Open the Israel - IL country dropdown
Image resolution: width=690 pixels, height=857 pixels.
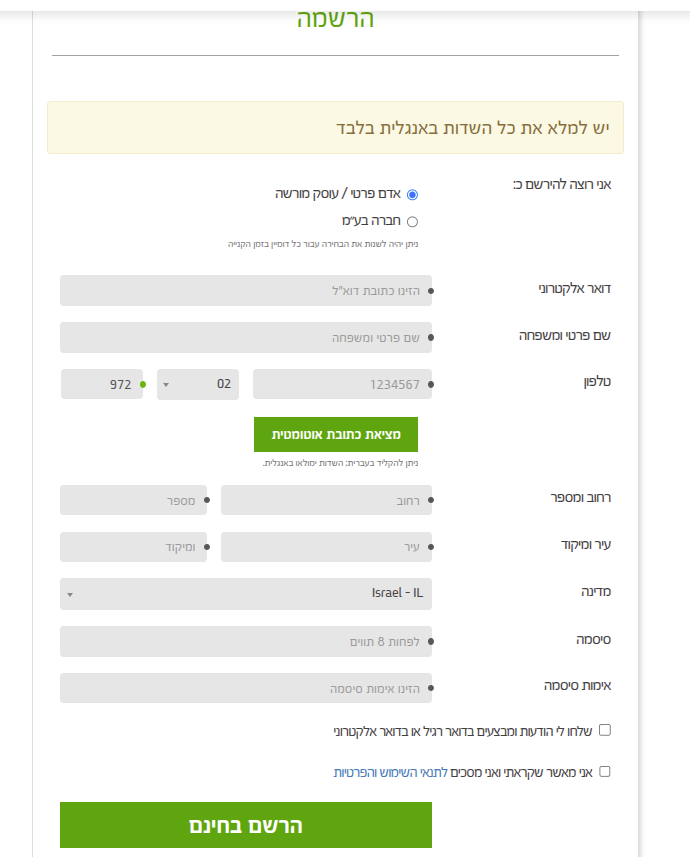tap(246, 594)
